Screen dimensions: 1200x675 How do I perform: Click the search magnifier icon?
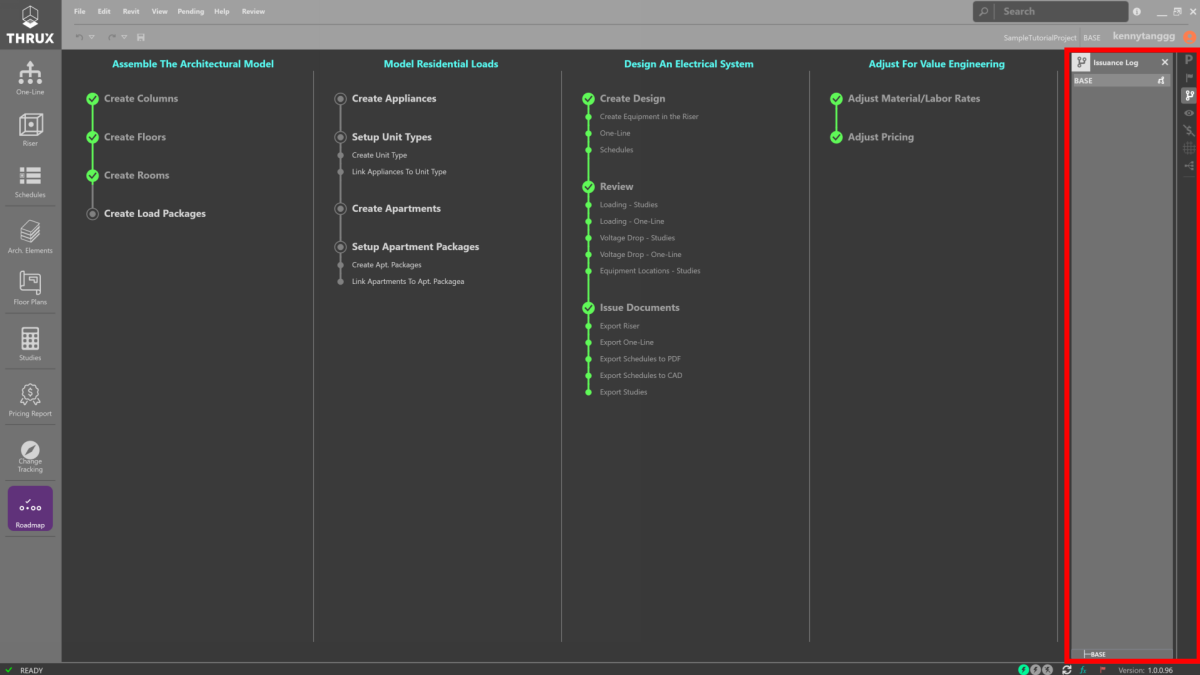(x=983, y=11)
